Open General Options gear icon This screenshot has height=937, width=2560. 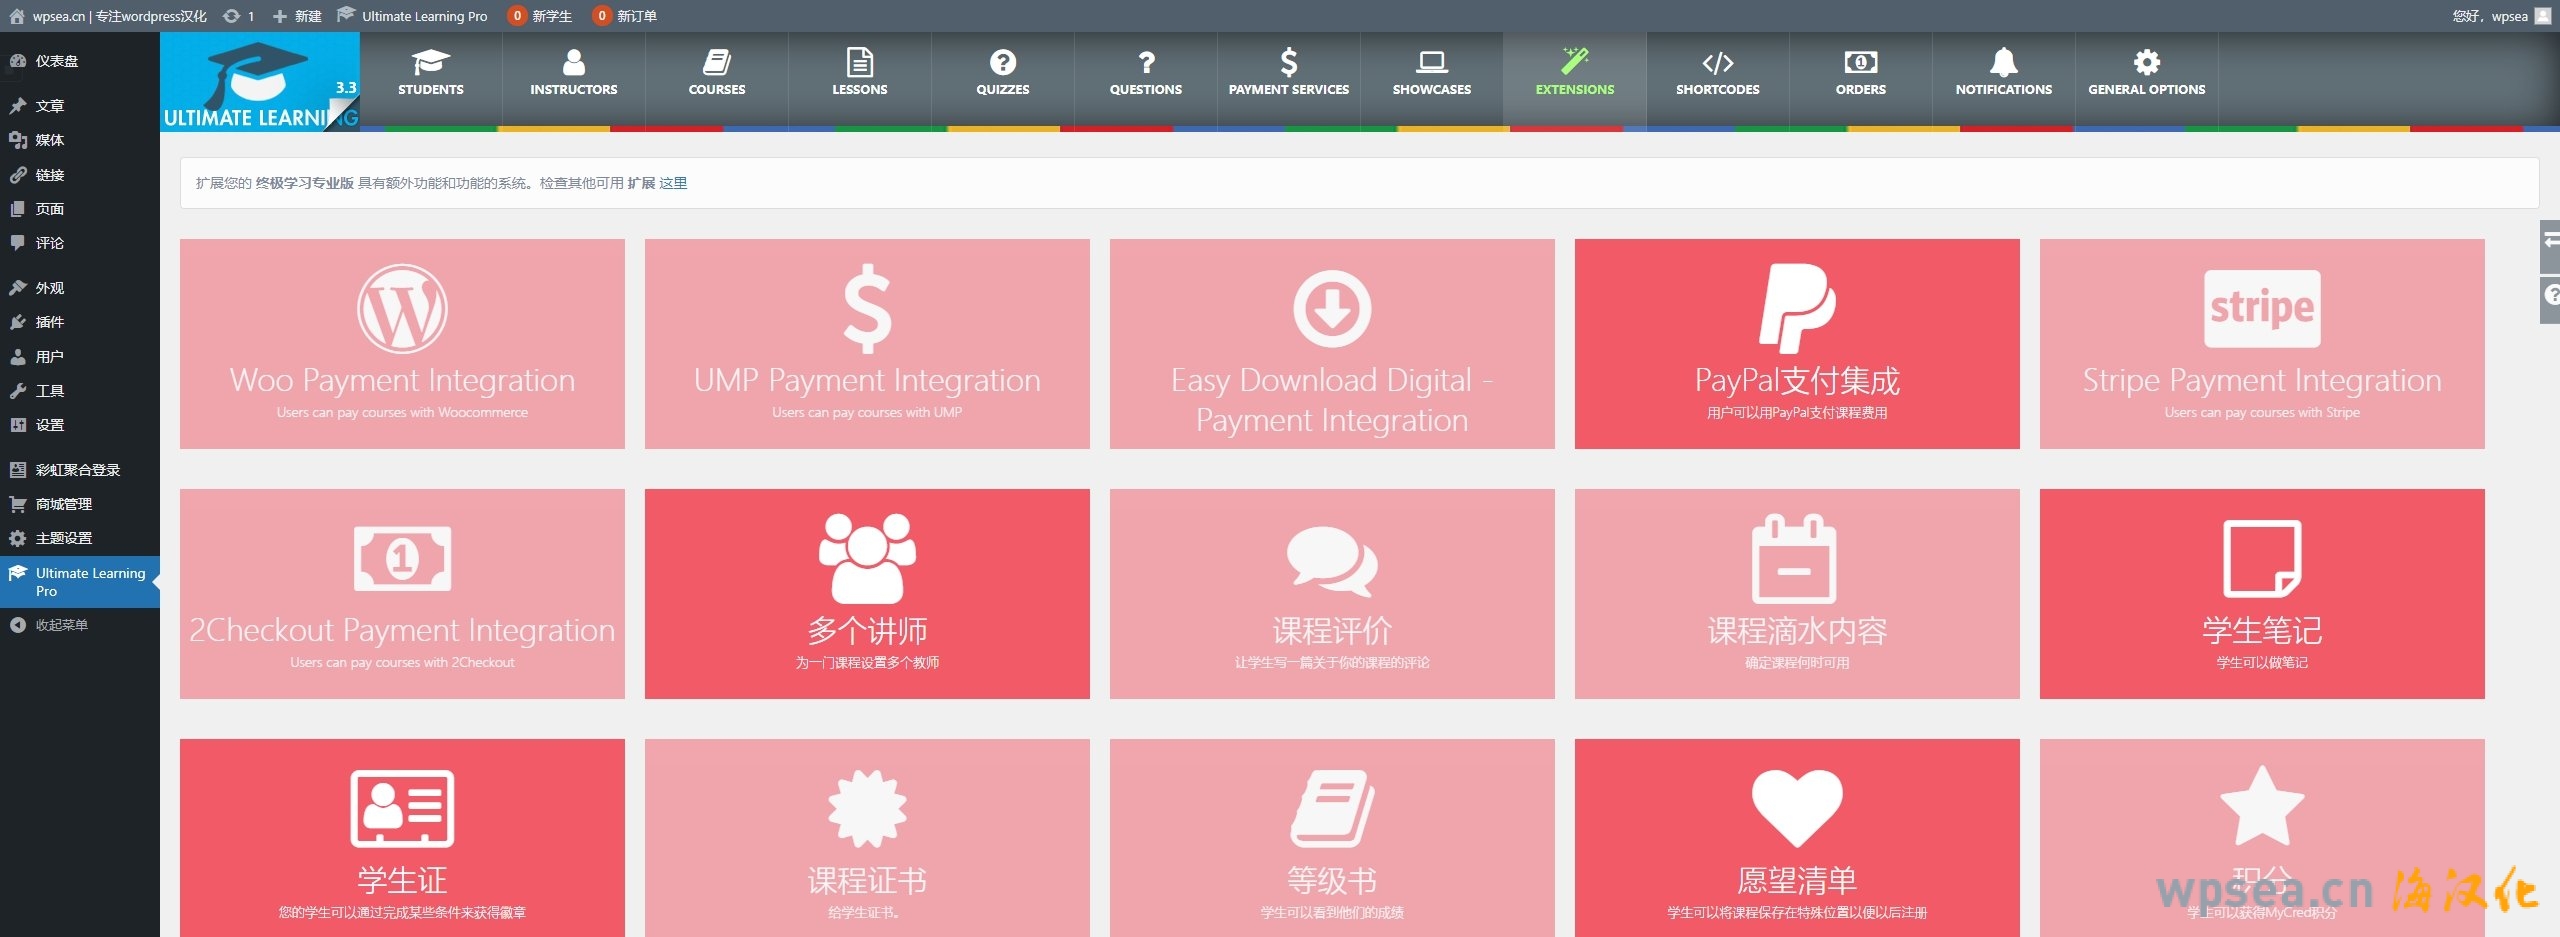click(2146, 62)
